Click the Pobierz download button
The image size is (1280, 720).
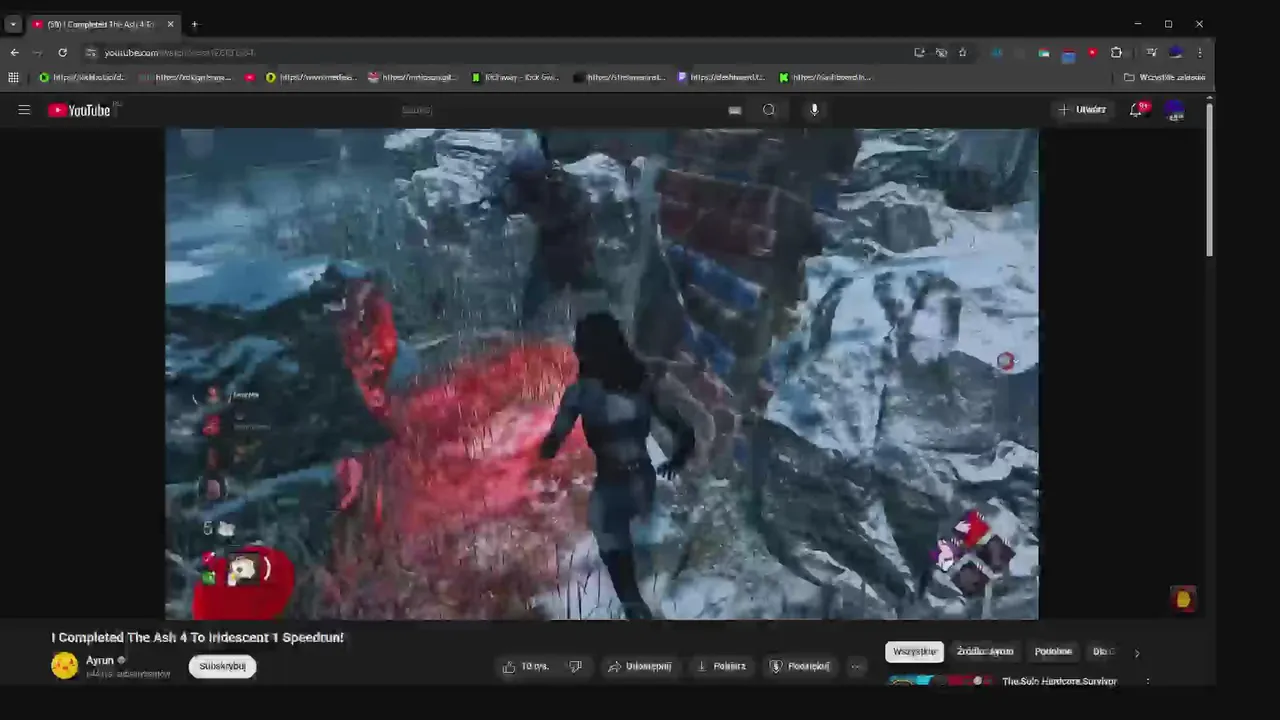(722, 666)
